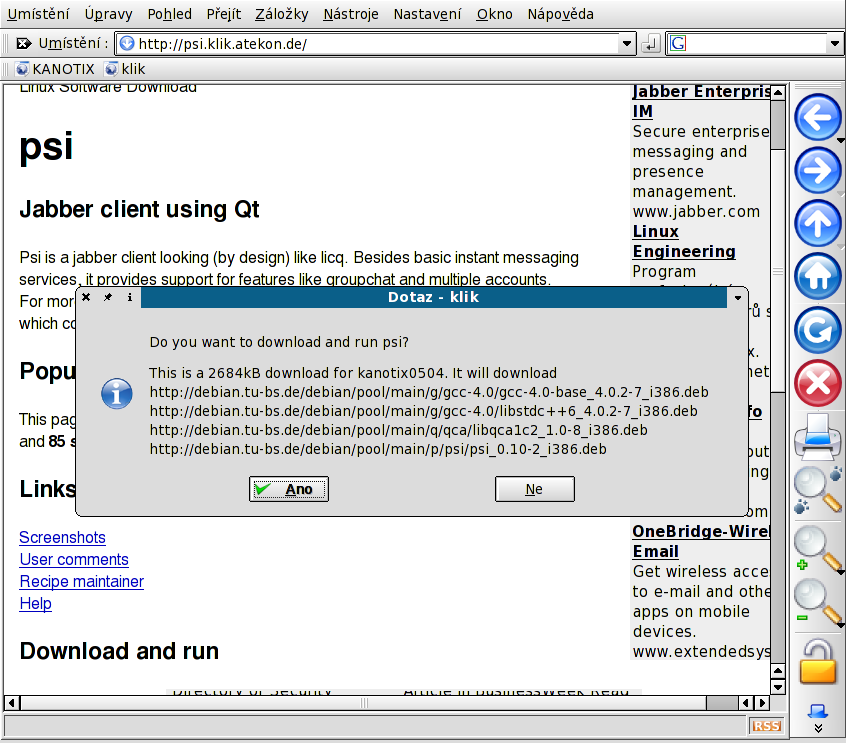
Task: Click the rightmost arrow of horizontal scrollbar
Action: [x=762, y=703]
